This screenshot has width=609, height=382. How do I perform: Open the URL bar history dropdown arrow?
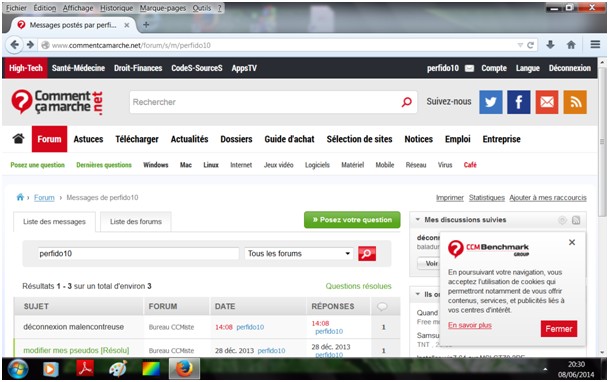[520, 45]
